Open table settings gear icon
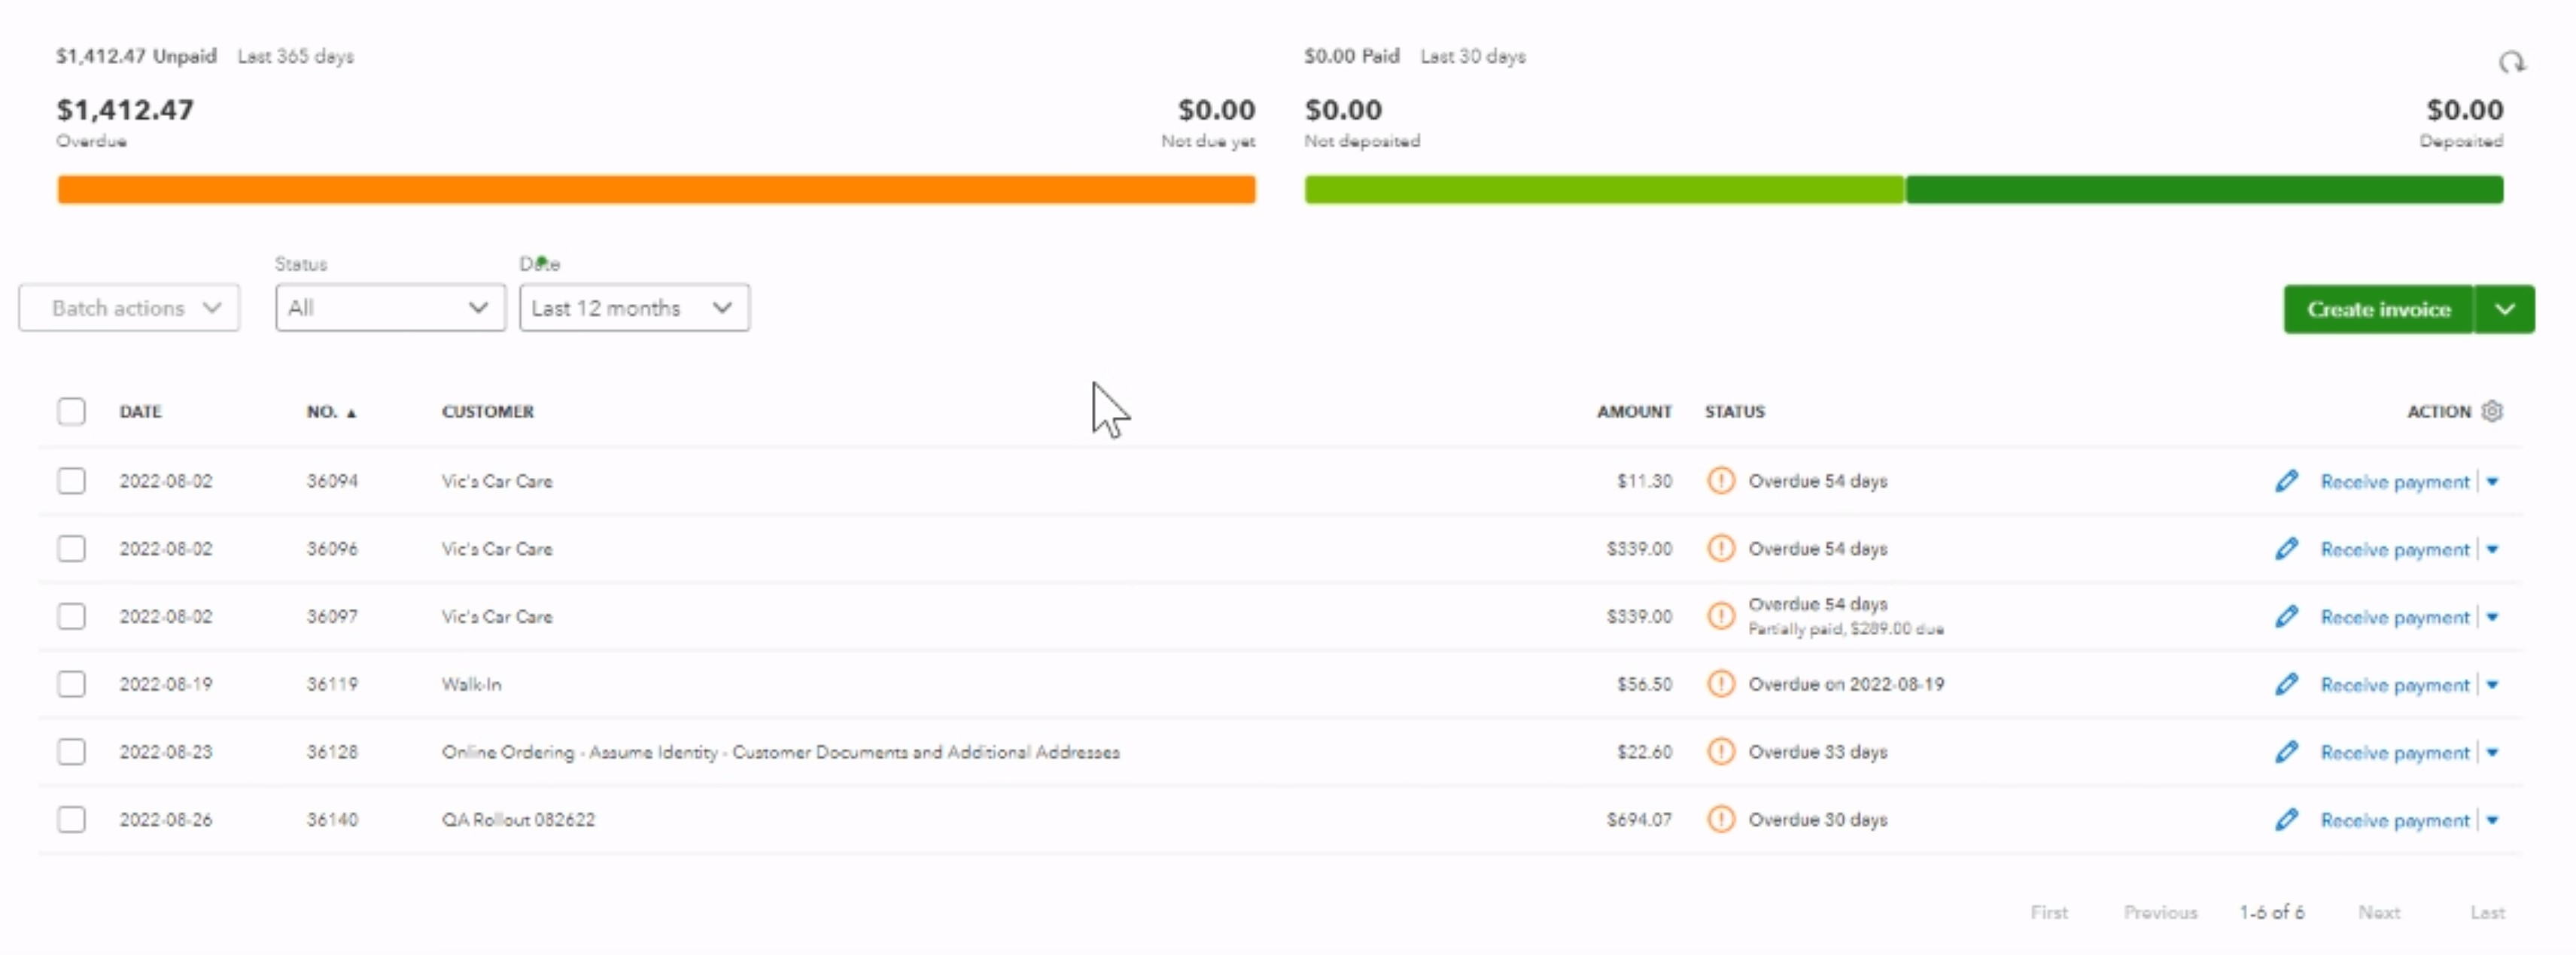This screenshot has width=2576, height=955. pyautogui.click(x=2492, y=411)
